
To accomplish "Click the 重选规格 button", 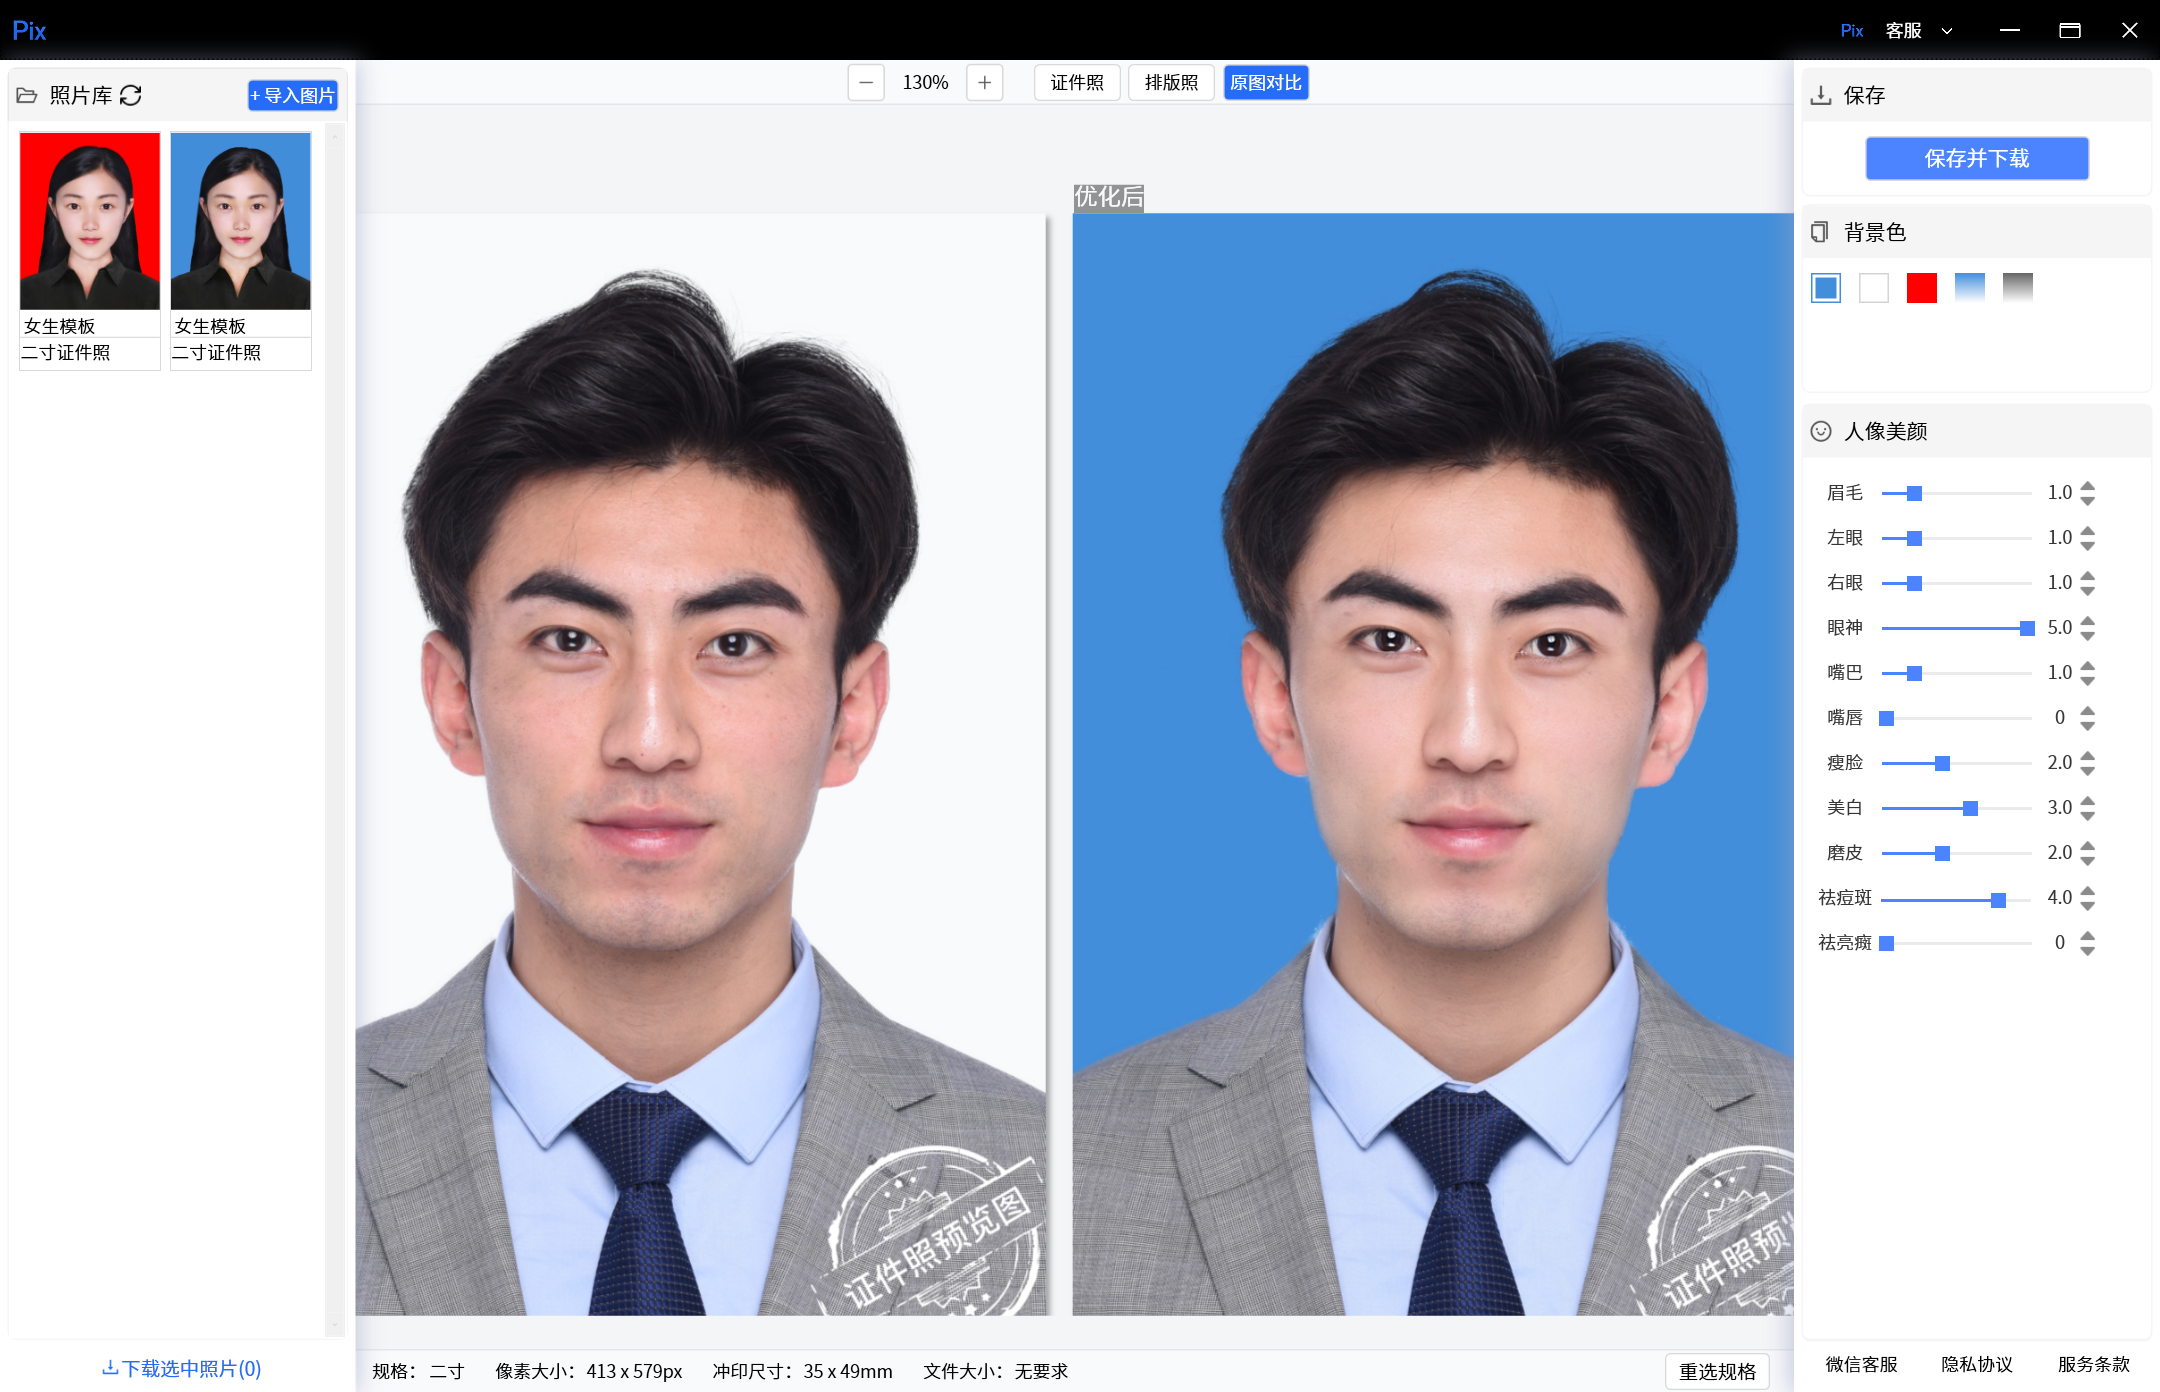I will (x=1717, y=1371).
